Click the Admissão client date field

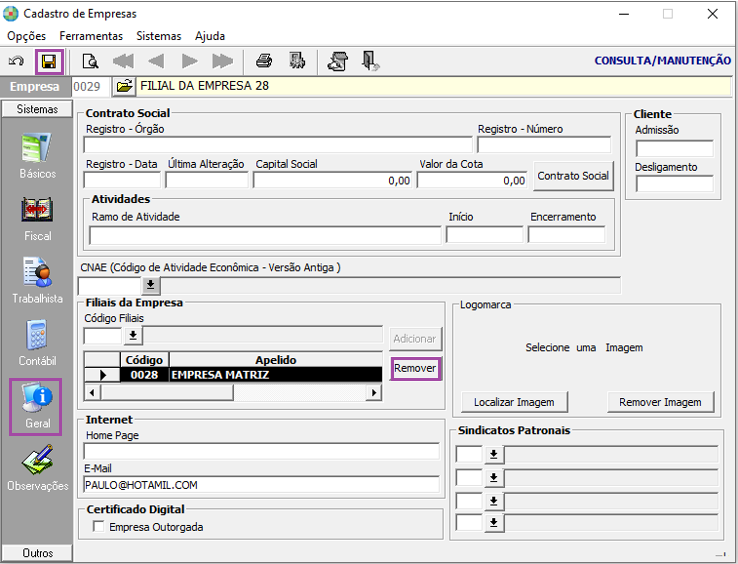coord(674,149)
